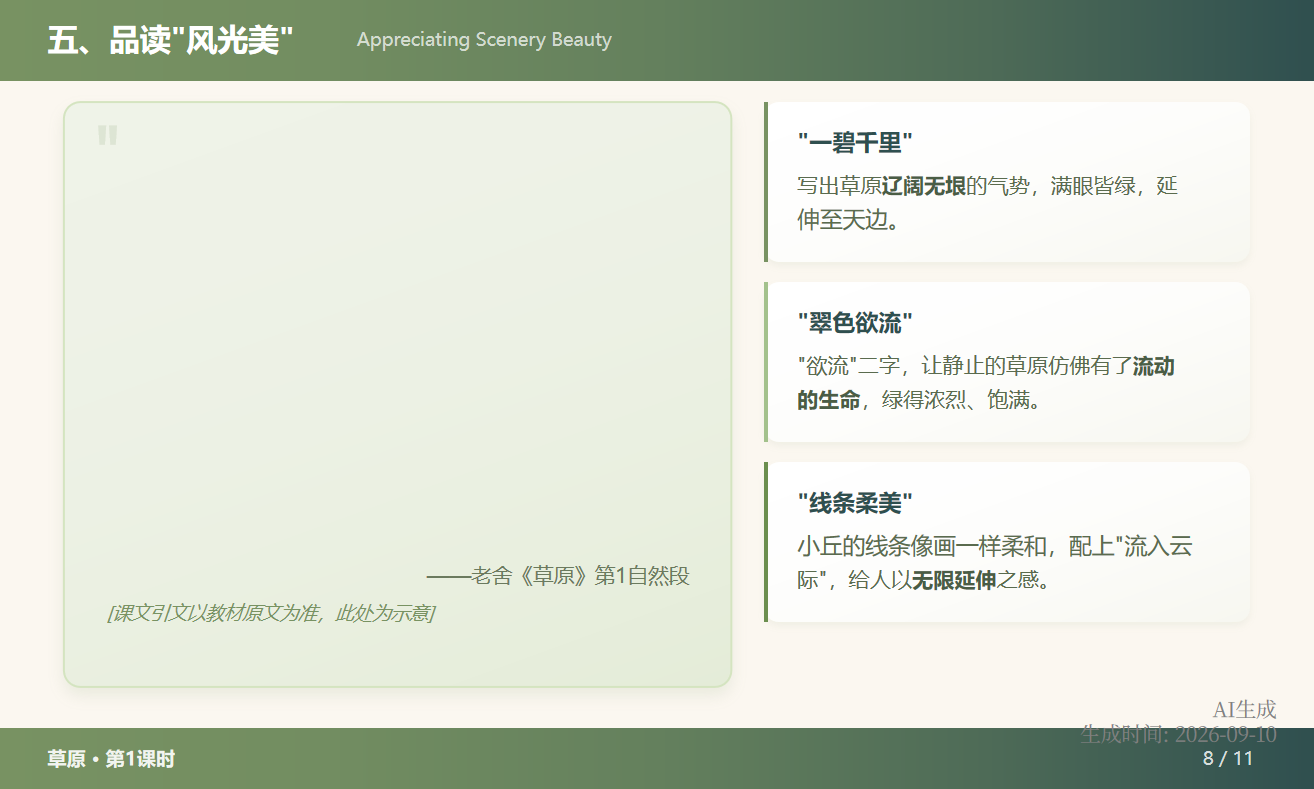The image size is (1314, 789).
Task: Click the subtitle "Appreciating Scenery Beauty"
Action: [484, 40]
